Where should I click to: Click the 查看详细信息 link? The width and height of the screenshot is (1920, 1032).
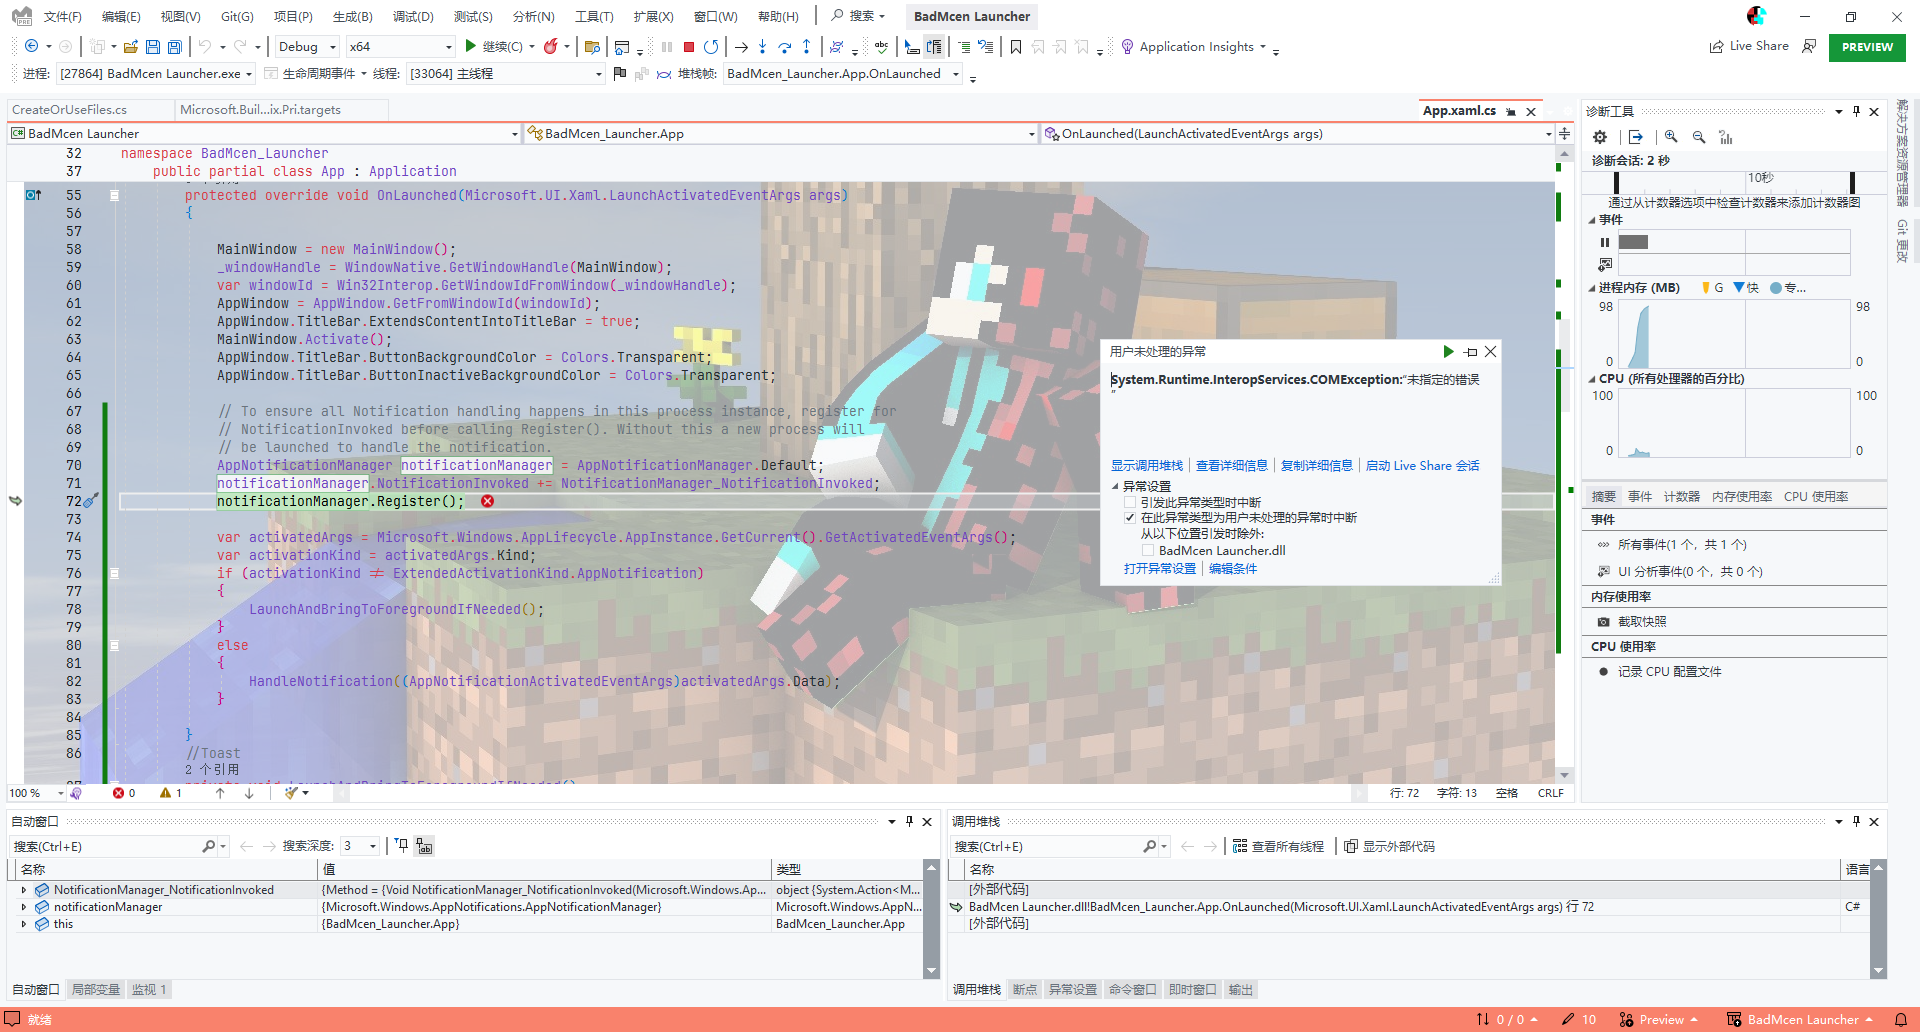[x=1231, y=466]
